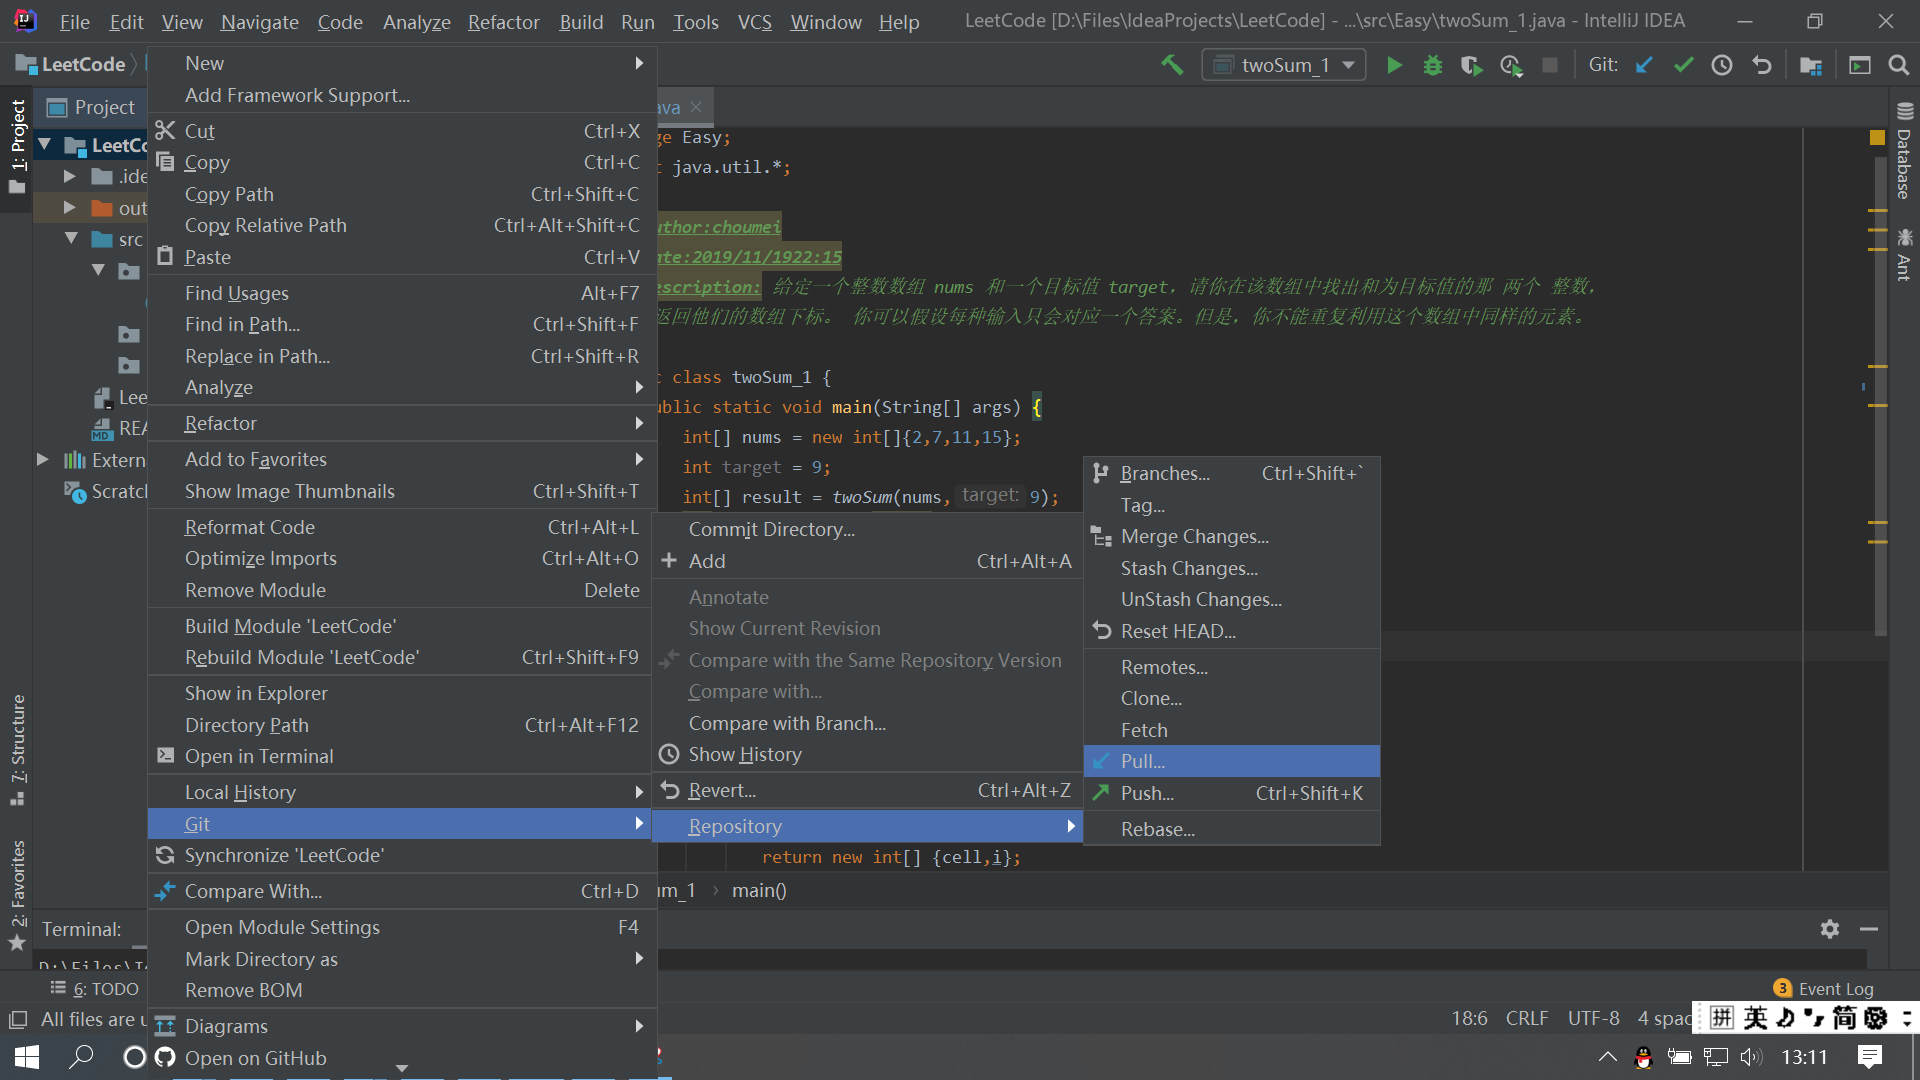
Task: Expand the Refactor submenu
Action: (402, 423)
